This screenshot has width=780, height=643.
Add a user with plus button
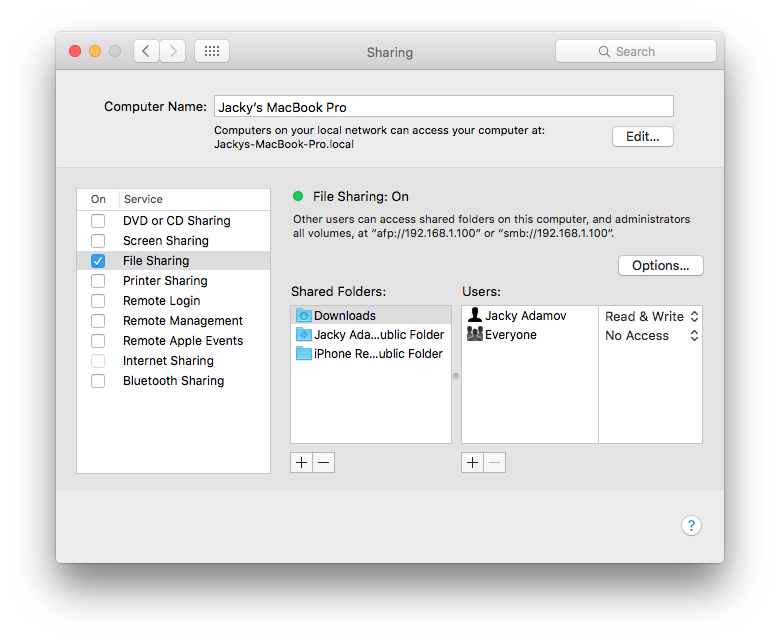(472, 462)
